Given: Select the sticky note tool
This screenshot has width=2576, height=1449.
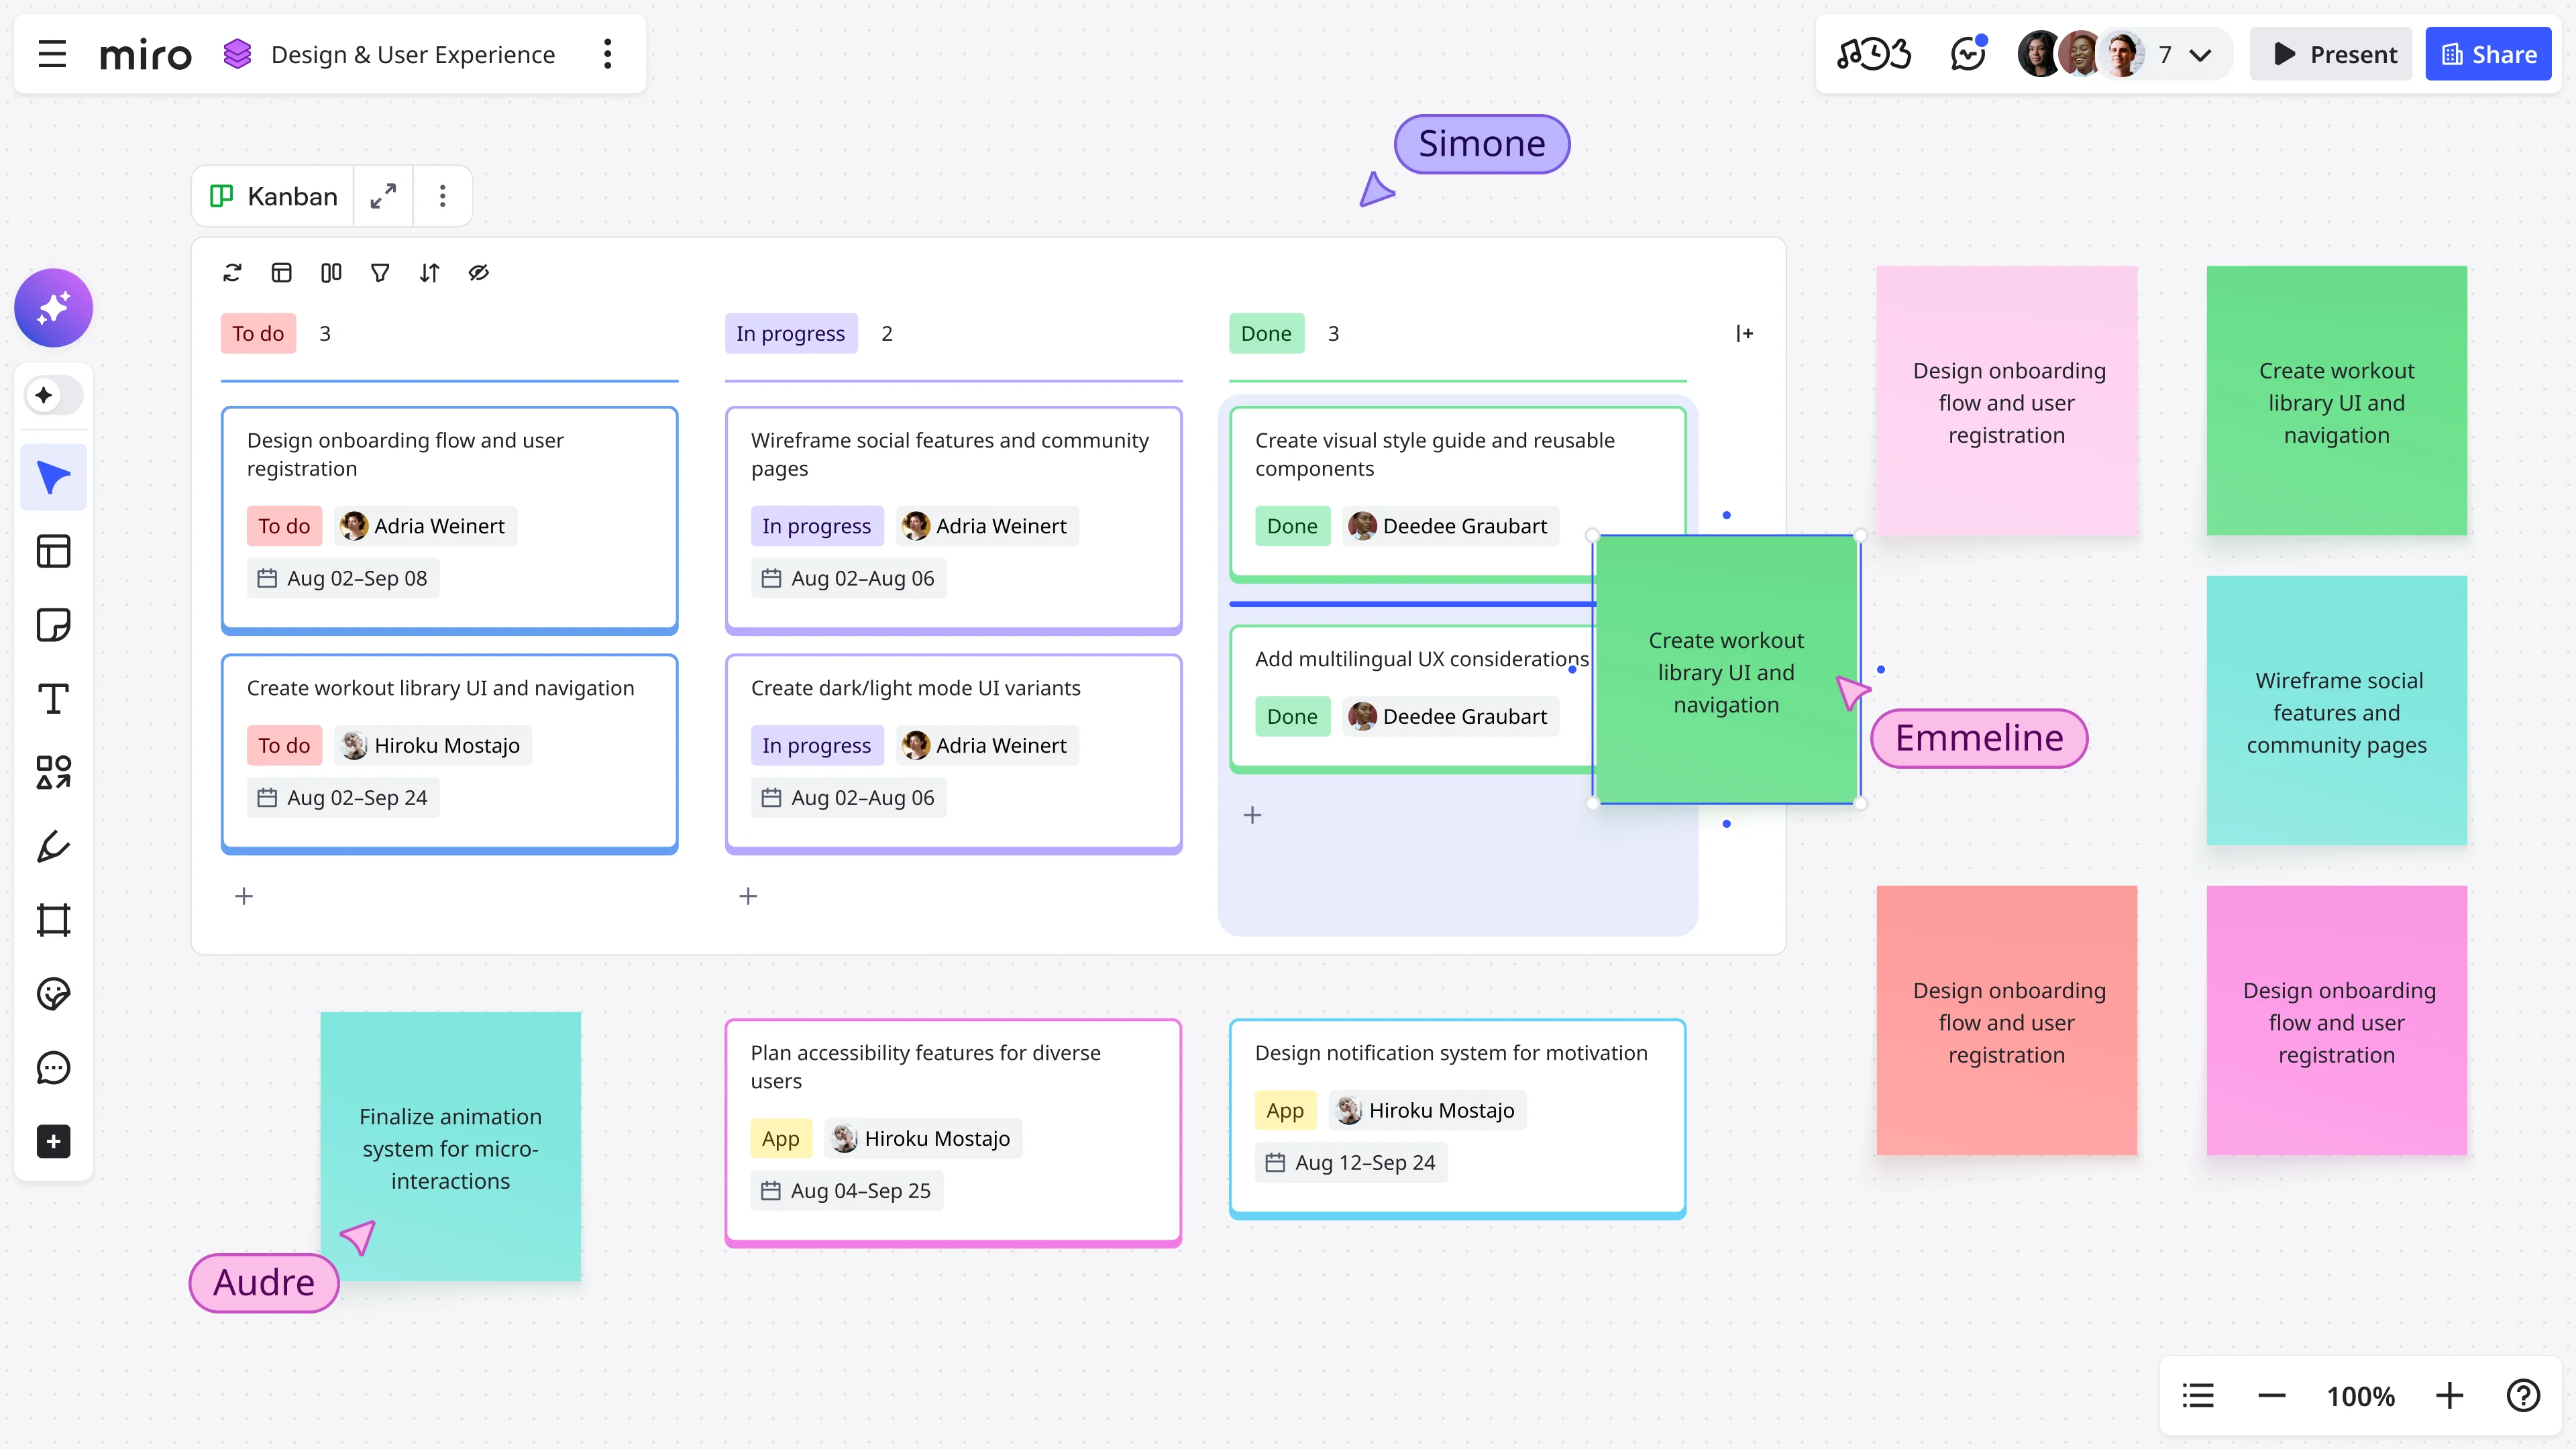Looking at the screenshot, I should tap(53, 625).
